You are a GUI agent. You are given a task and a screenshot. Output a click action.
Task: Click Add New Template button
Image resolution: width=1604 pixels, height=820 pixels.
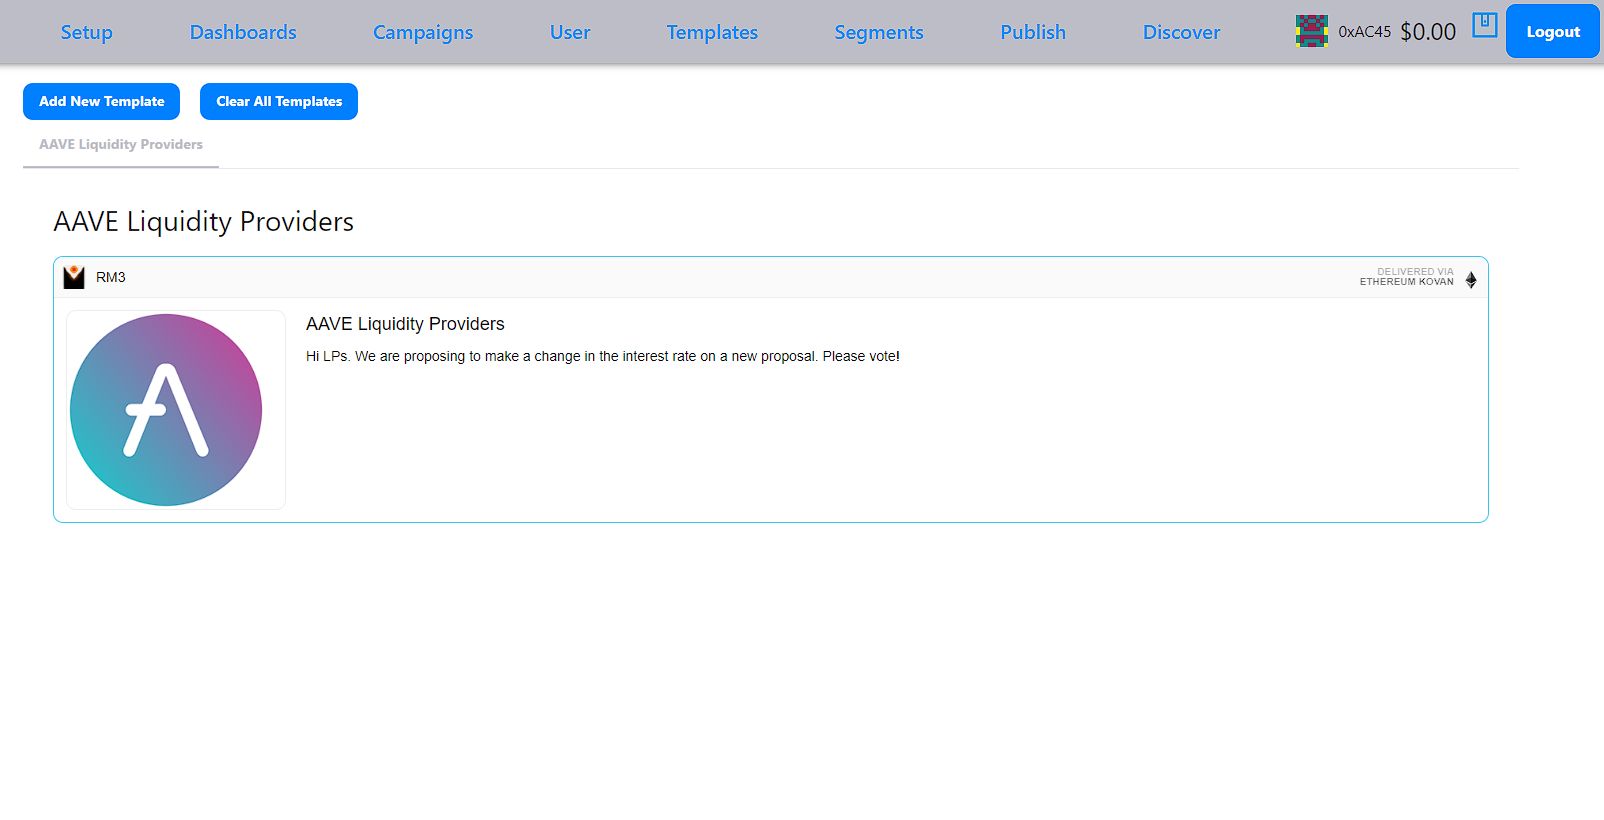tap(101, 101)
